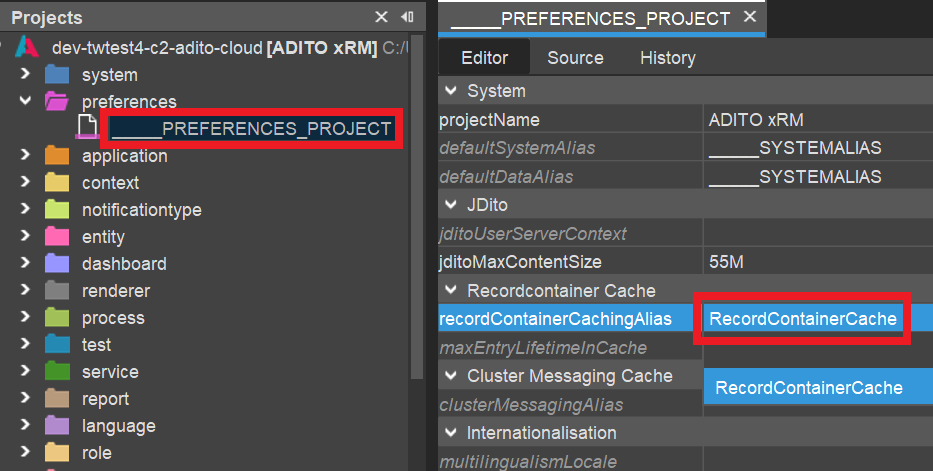This screenshot has height=471, width=933.
Task: Switch to the Source tab
Action: (x=575, y=58)
